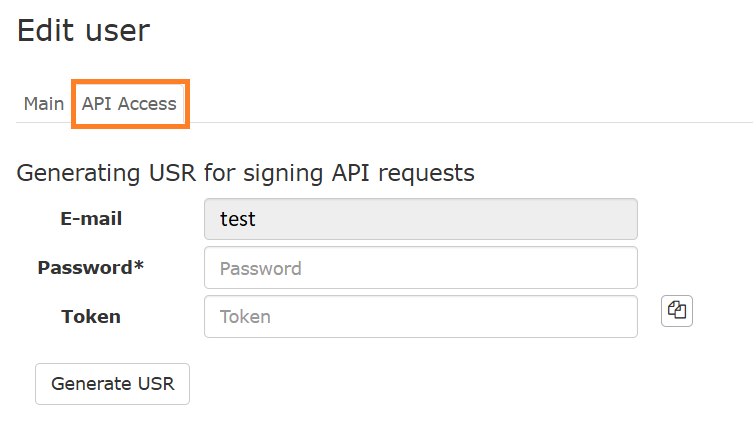Place cursor in the Password placeholder text
The width and height of the screenshot is (753, 437).
click(x=260, y=268)
